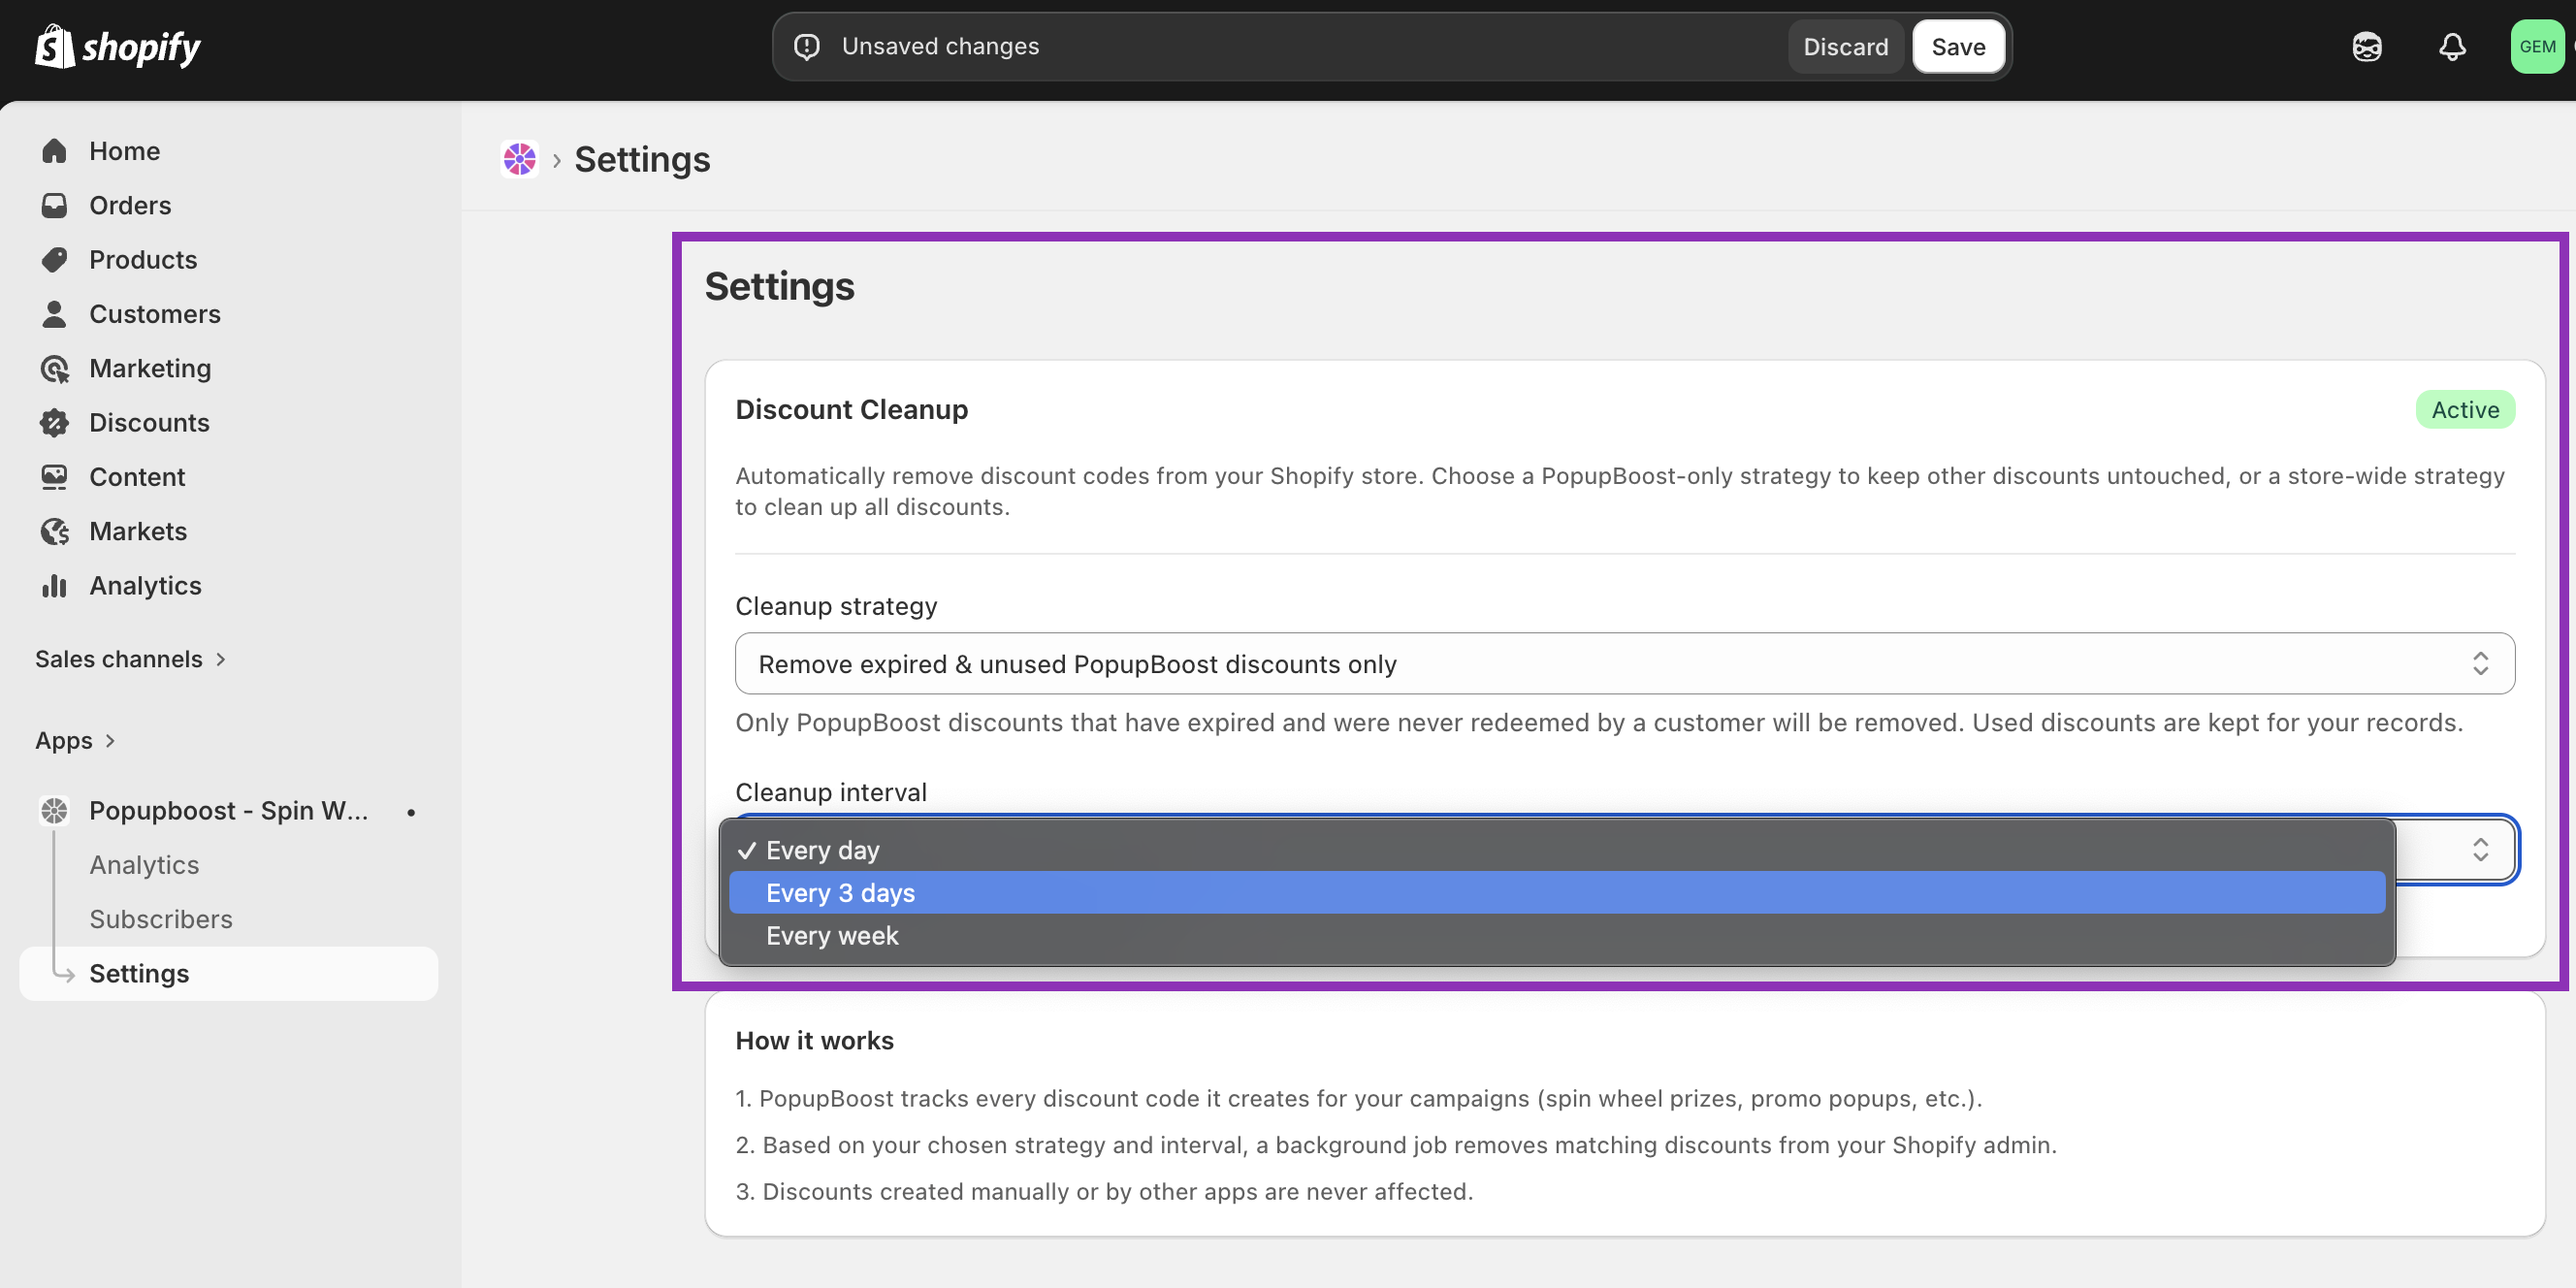2576x1288 pixels.
Task: Discard the unsaved changes
Action: pos(1845,47)
